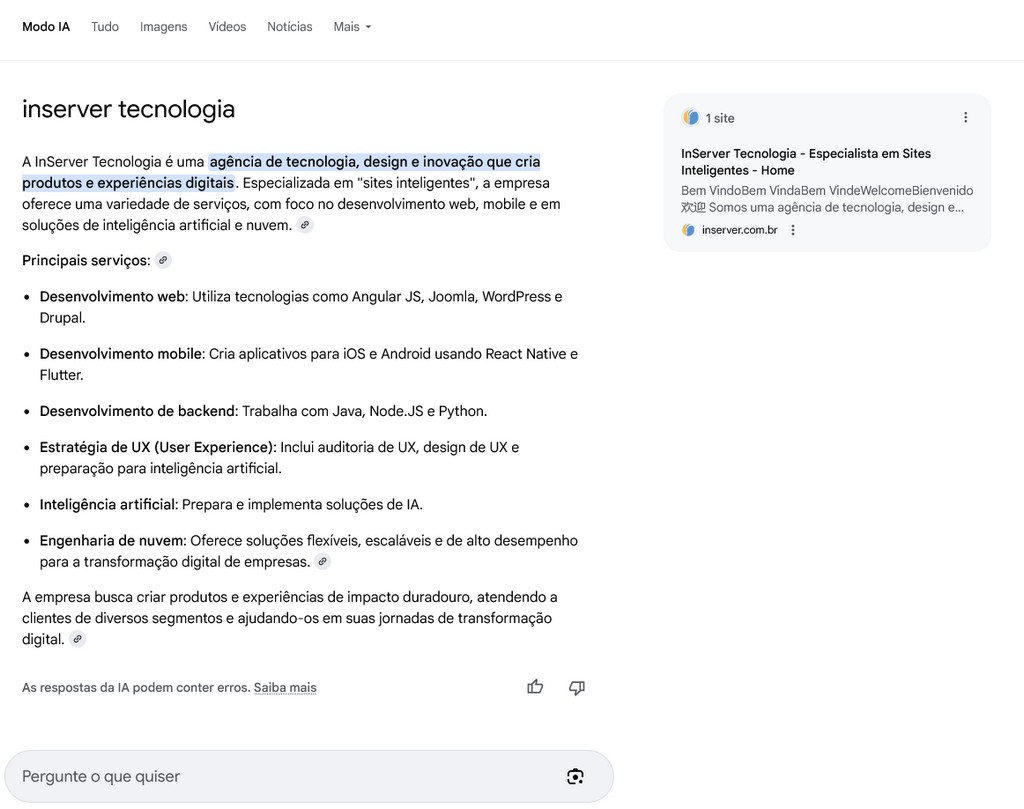Open the citation after Engenharia de nuvem bullet
This screenshot has width=1024, height=809.
(x=322, y=561)
